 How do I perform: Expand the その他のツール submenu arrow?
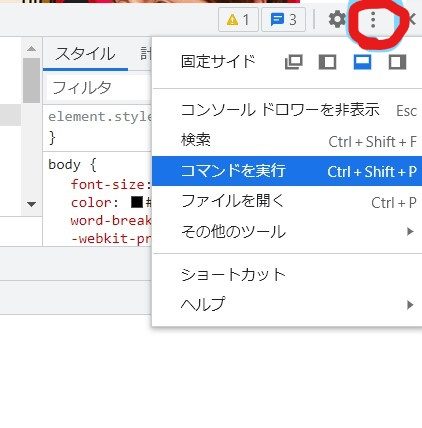[x=410, y=231]
